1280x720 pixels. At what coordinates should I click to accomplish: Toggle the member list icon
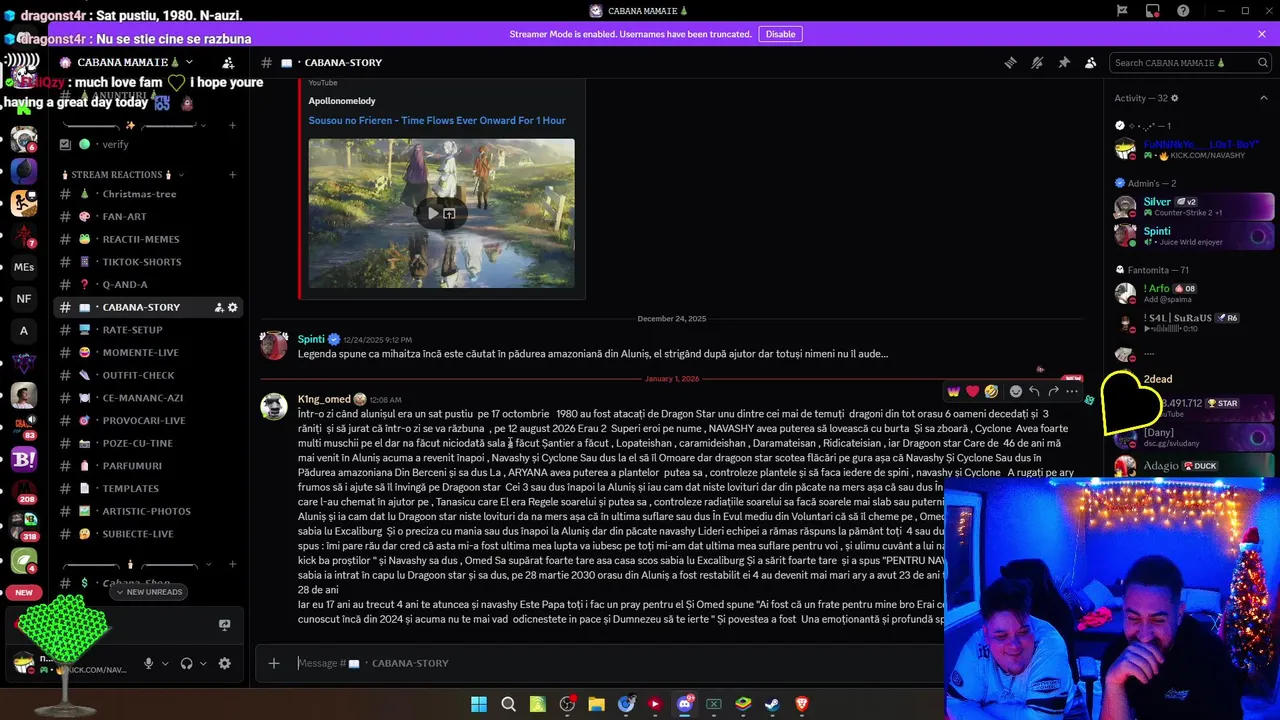tap(1090, 62)
